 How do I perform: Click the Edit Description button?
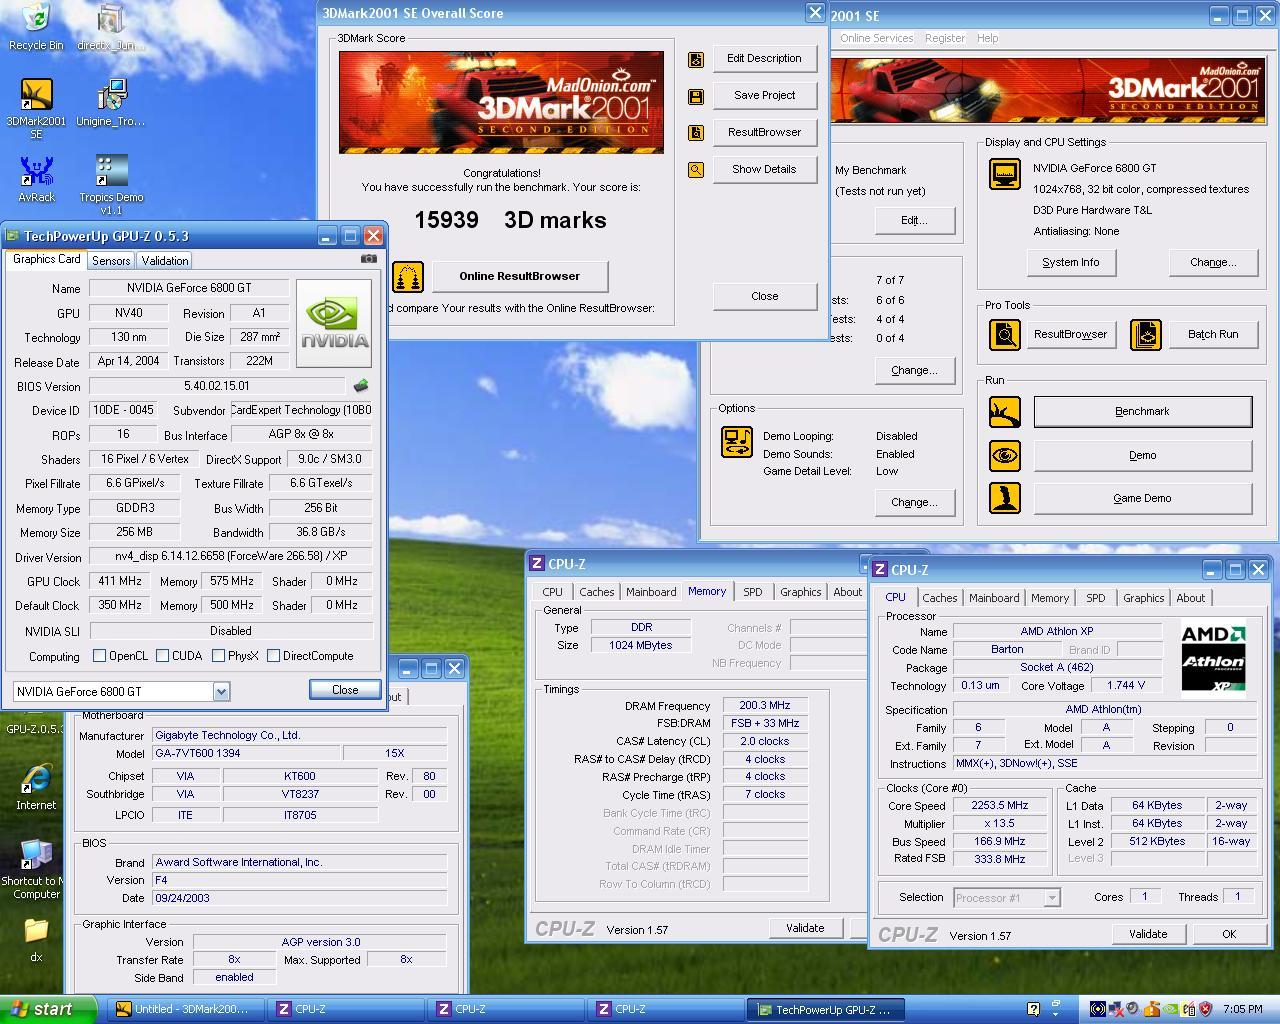pos(764,59)
